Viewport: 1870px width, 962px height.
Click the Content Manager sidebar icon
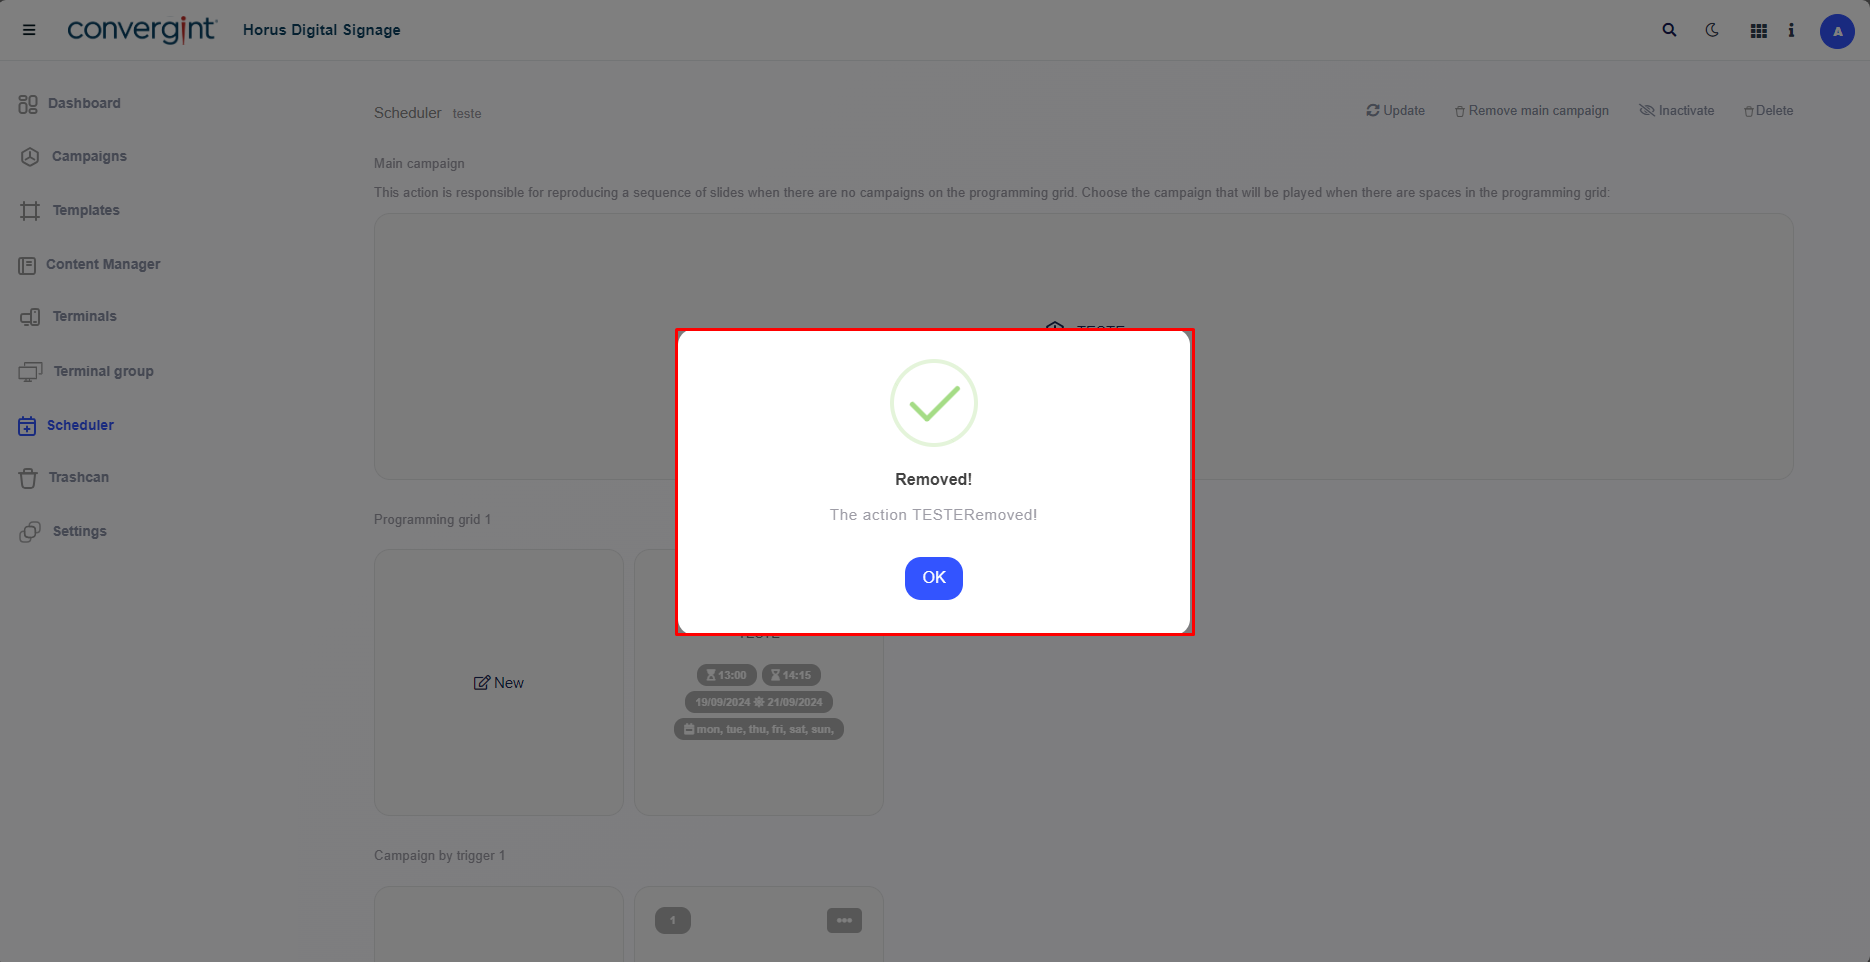pyautogui.click(x=27, y=265)
